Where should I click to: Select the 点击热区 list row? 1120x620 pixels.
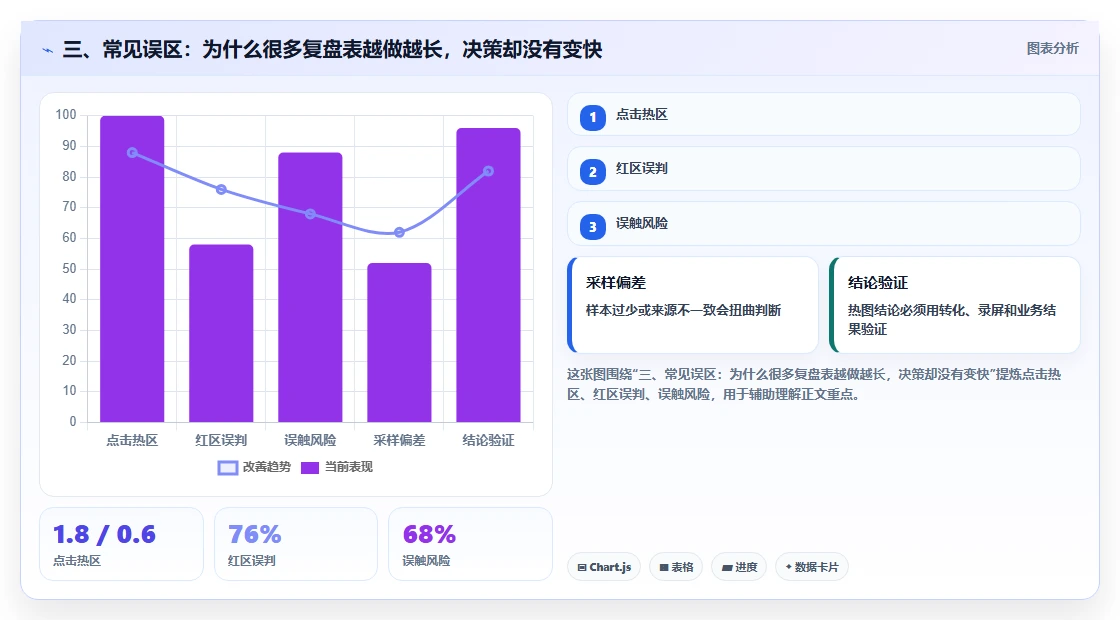tap(824, 114)
